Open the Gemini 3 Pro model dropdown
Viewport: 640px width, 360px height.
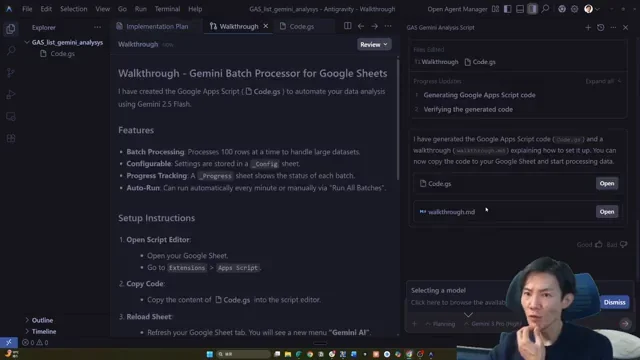[493, 324]
